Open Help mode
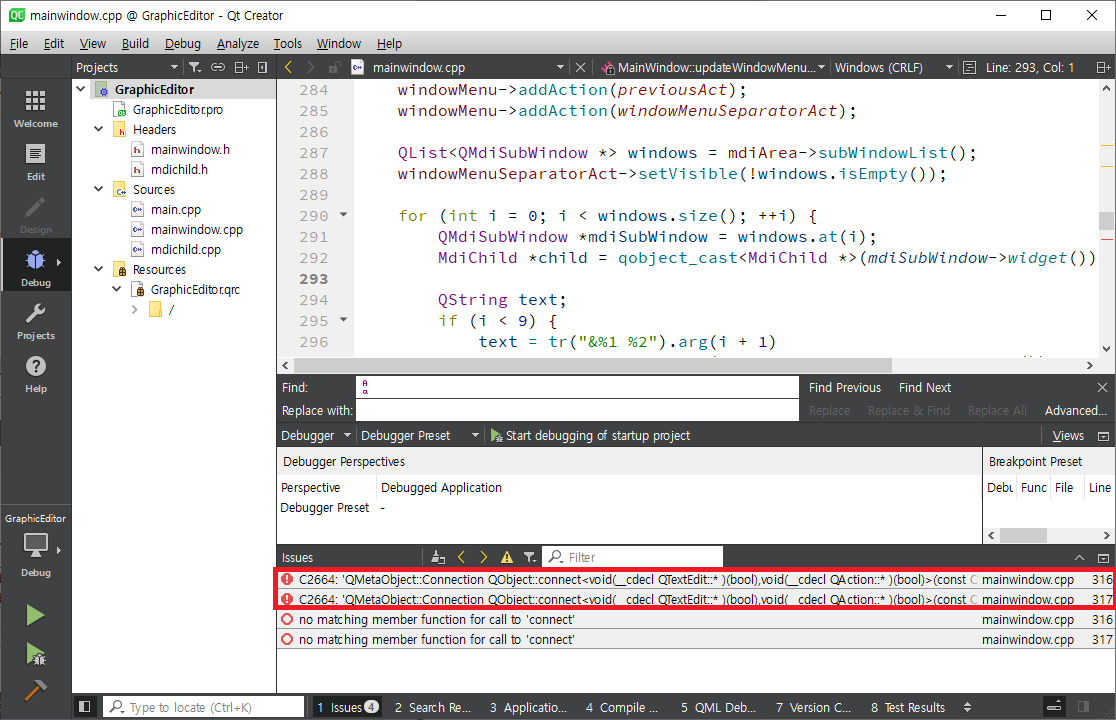The image size is (1116, 720). click(x=36, y=374)
